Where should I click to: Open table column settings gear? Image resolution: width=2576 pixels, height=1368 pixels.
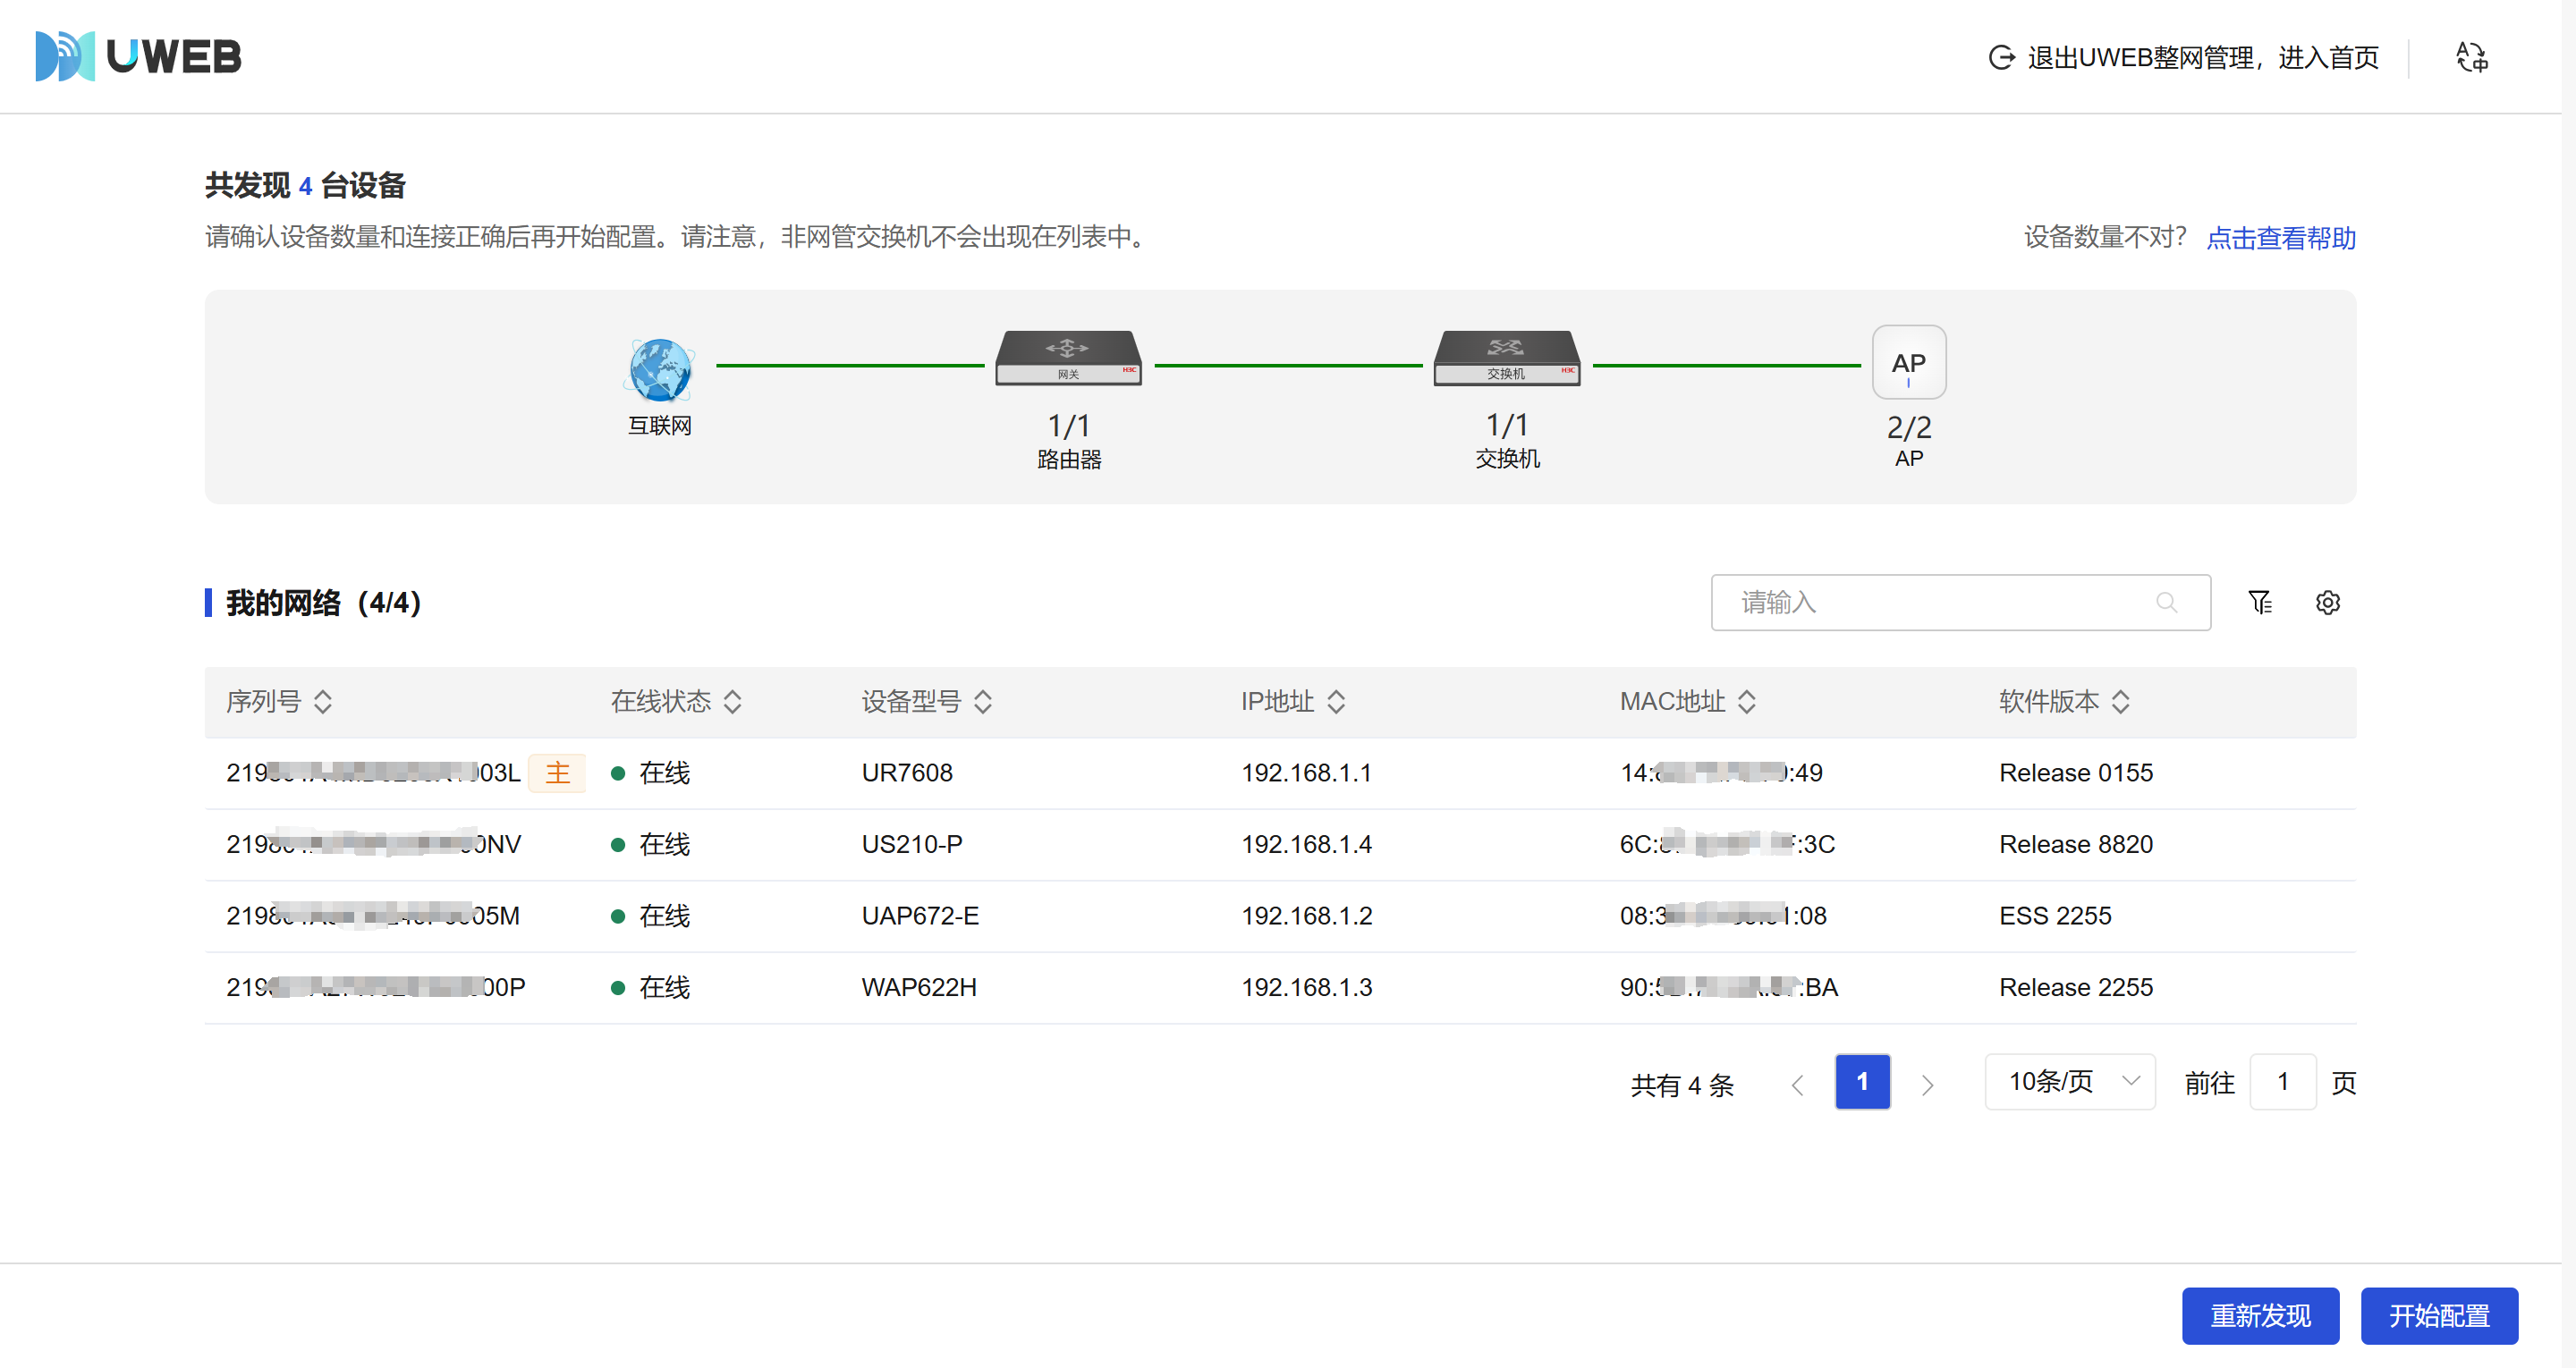coord(2327,602)
